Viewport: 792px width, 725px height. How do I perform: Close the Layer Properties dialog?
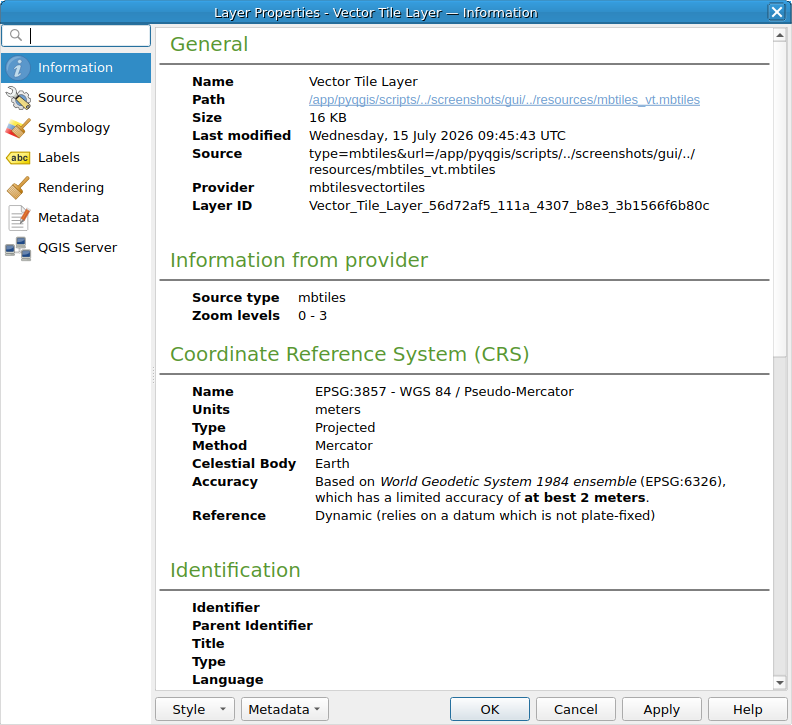pyautogui.click(x=776, y=12)
